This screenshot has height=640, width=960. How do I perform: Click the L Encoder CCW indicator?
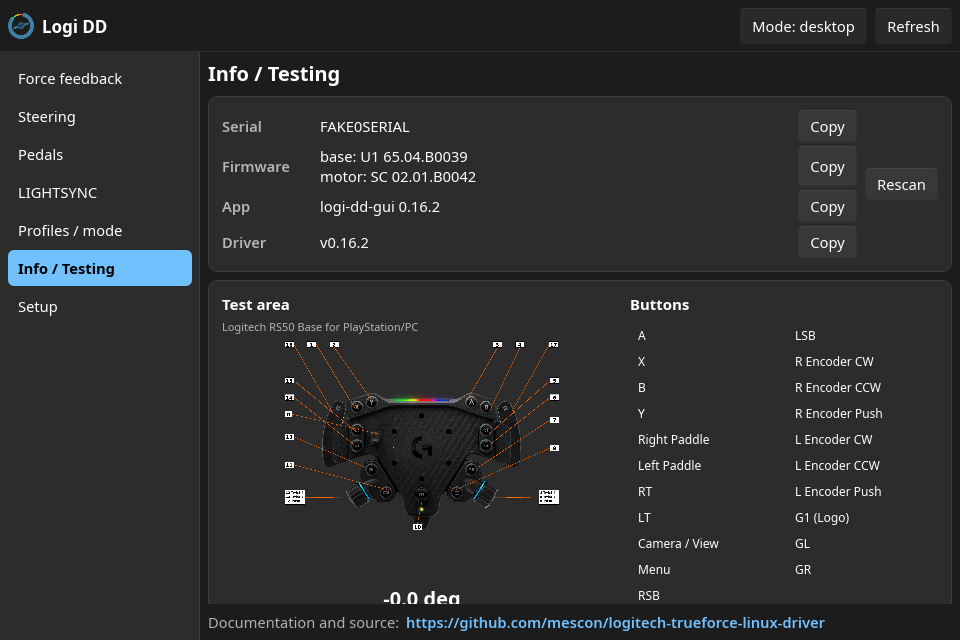[837, 465]
